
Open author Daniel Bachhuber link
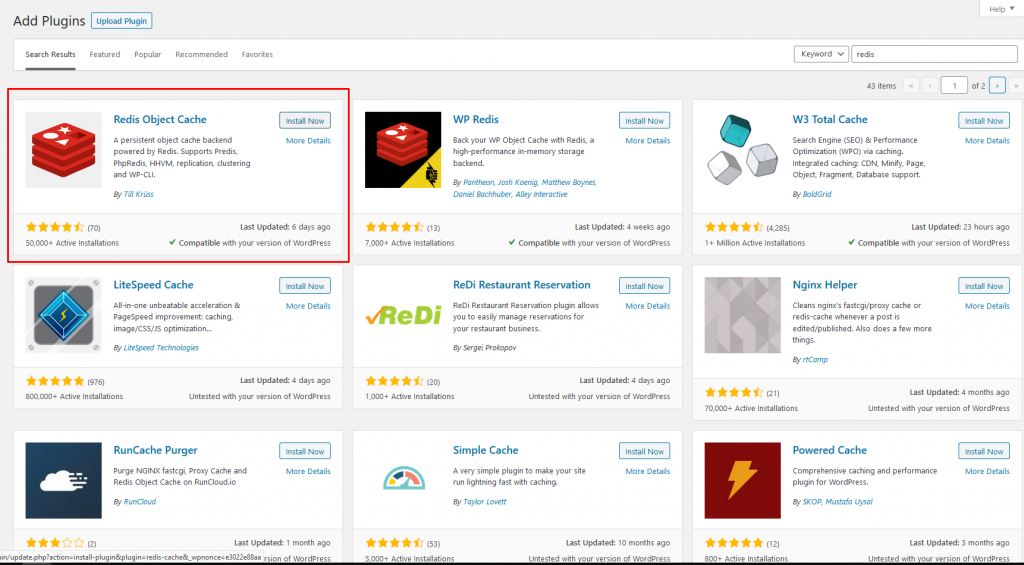point(482,194)
